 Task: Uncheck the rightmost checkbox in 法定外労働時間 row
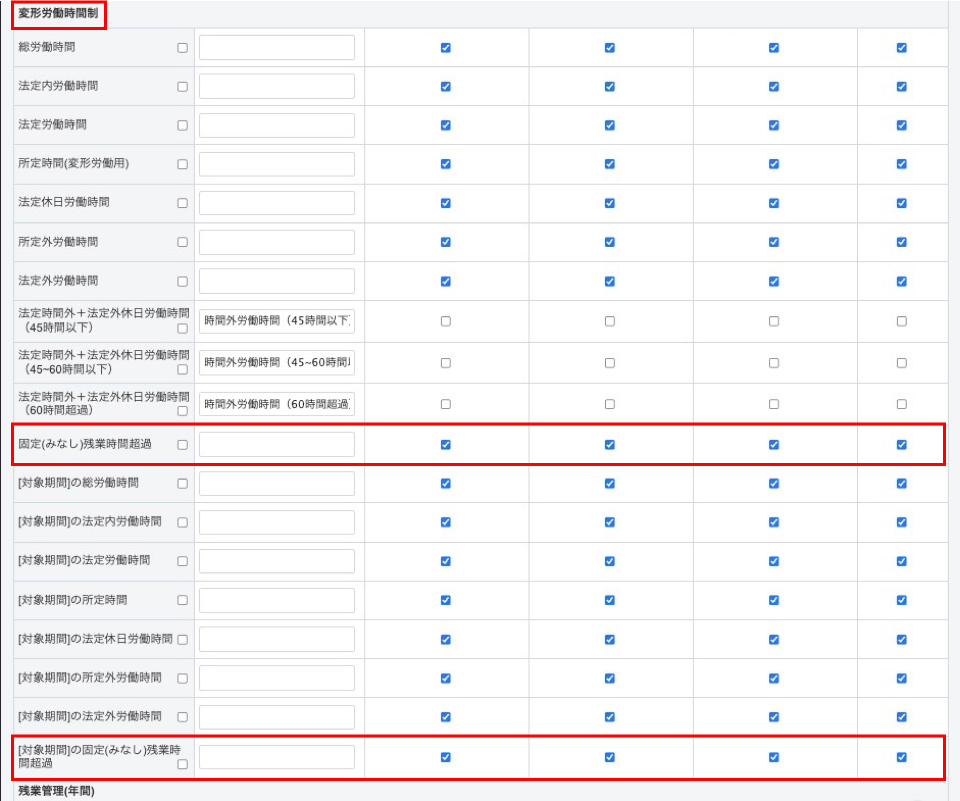point(901,281)
